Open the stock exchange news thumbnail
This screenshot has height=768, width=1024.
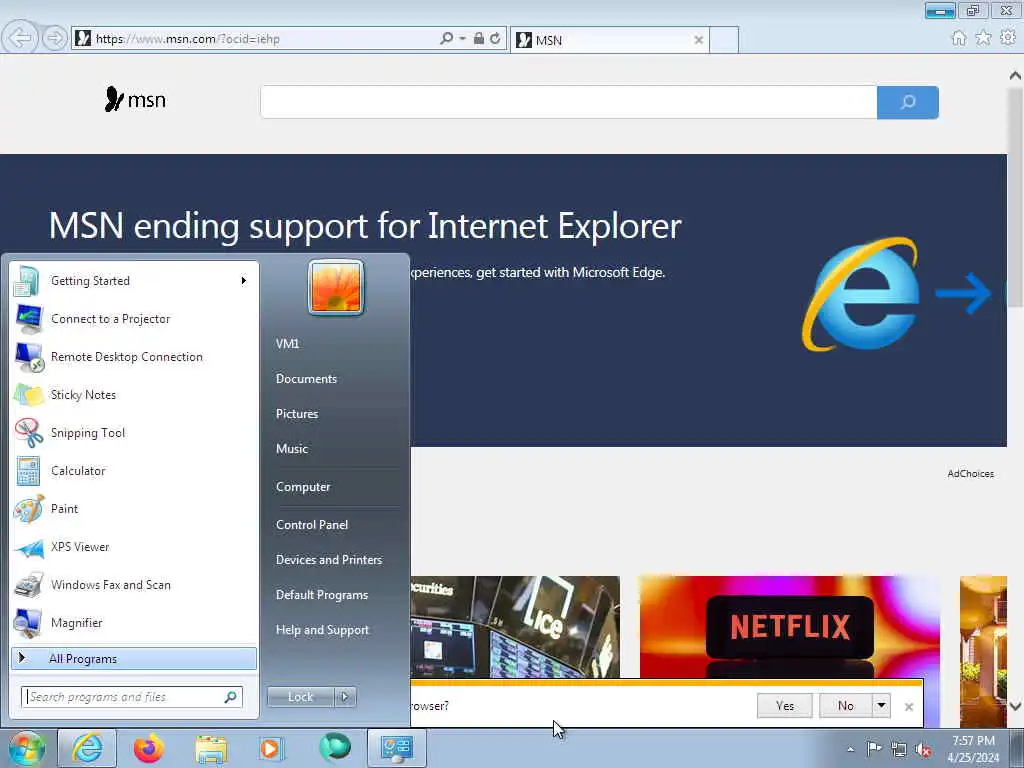point(515,627)
